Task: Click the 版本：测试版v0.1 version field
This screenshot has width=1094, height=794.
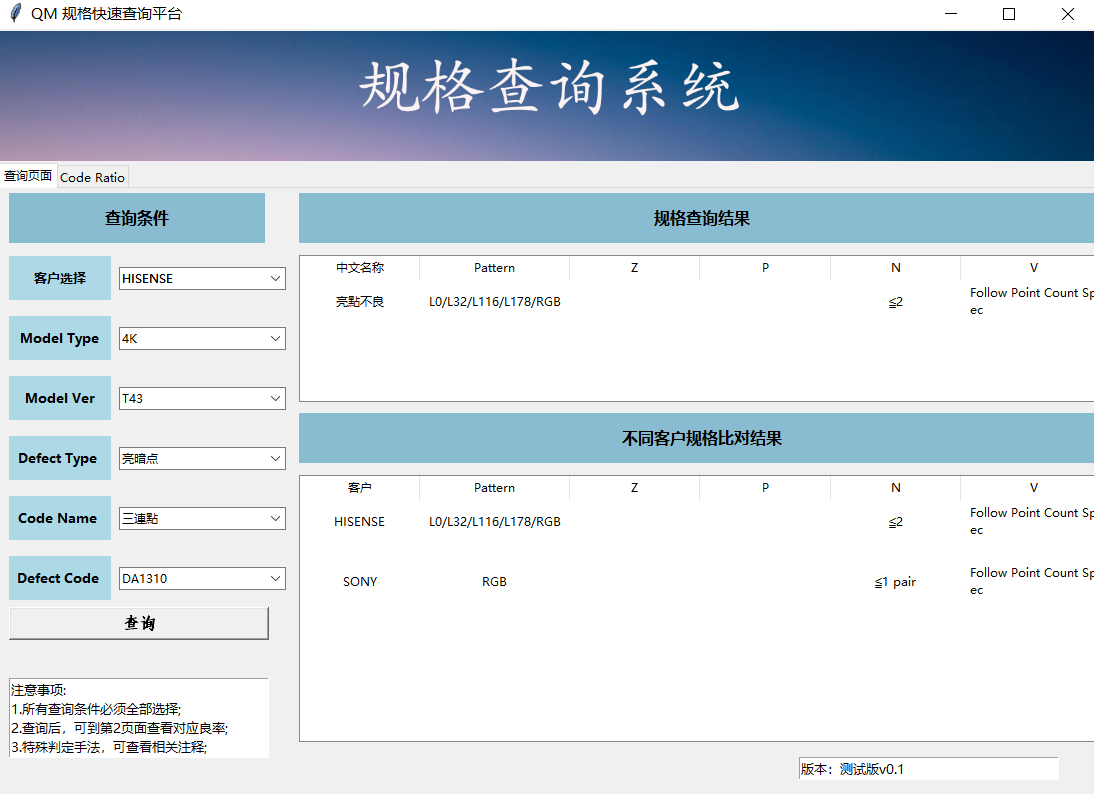Action: (x=929, y=769)
